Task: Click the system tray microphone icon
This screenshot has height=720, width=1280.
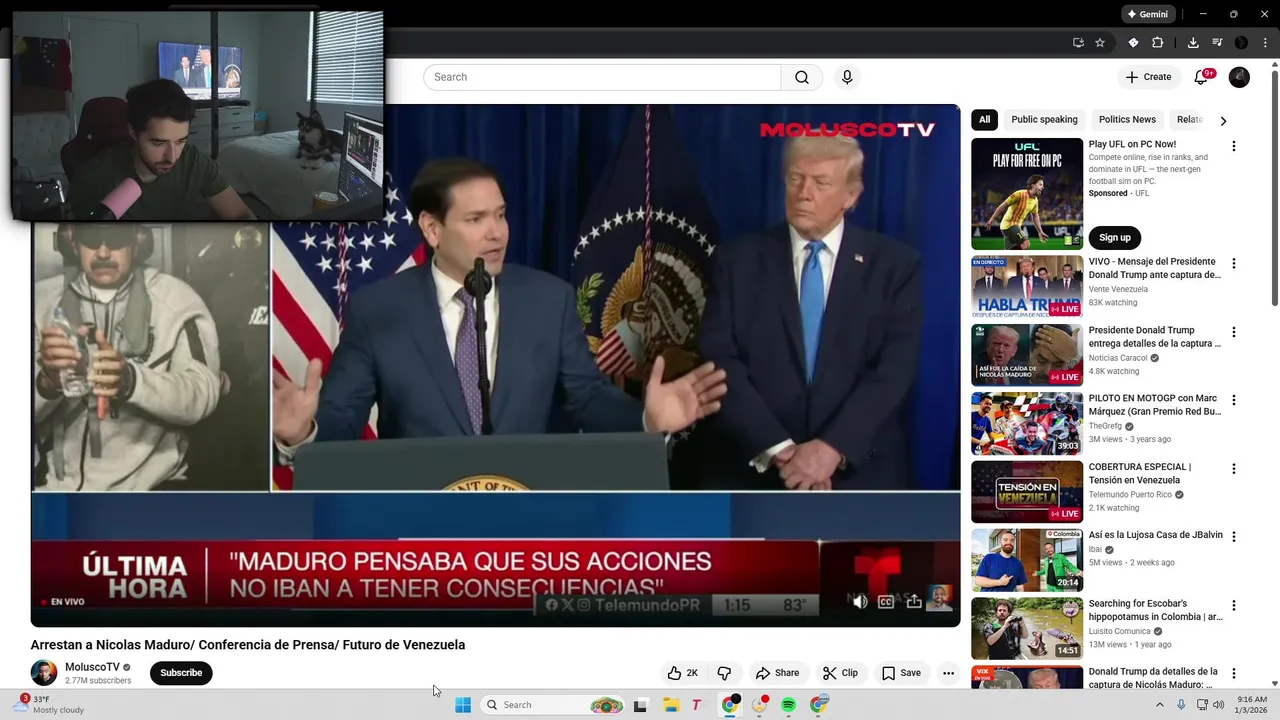Action: pos(1181,705)
